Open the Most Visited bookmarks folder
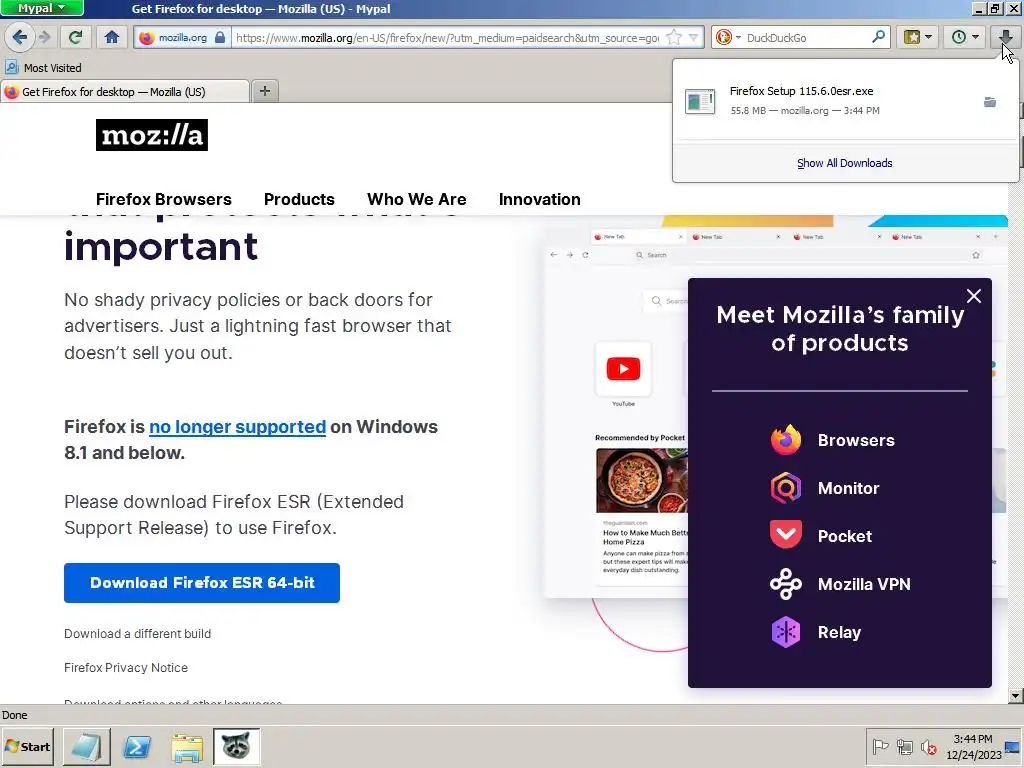 click(44, 68)
